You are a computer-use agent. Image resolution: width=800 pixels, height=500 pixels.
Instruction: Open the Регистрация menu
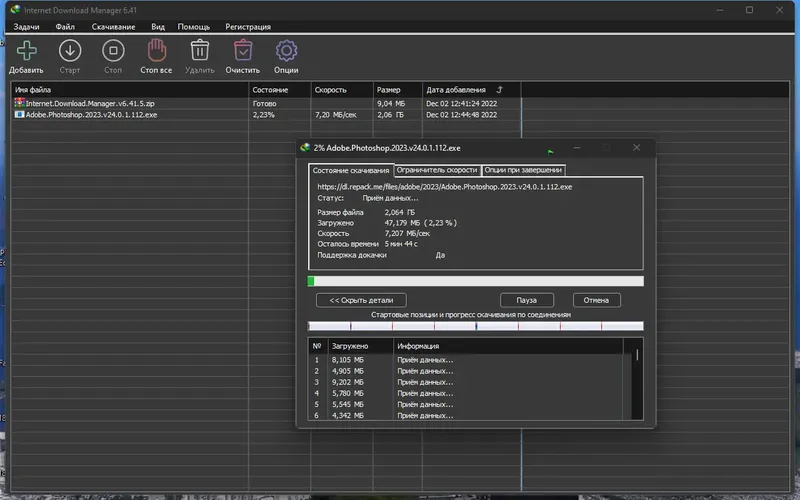(247, 25)
